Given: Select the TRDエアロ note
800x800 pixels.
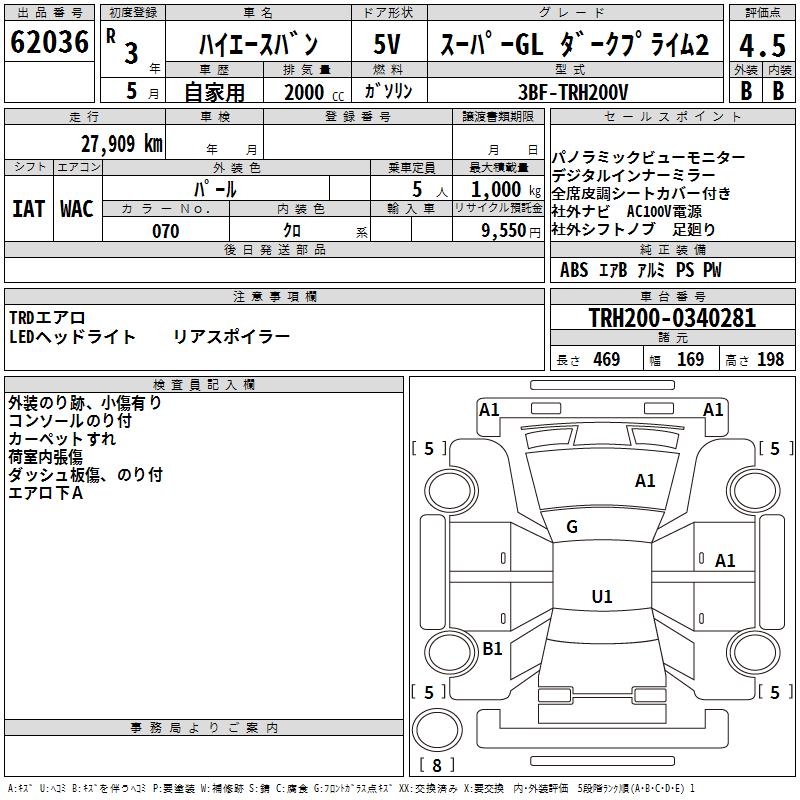Looking at the screenshot, I should (x=47, y=318).
